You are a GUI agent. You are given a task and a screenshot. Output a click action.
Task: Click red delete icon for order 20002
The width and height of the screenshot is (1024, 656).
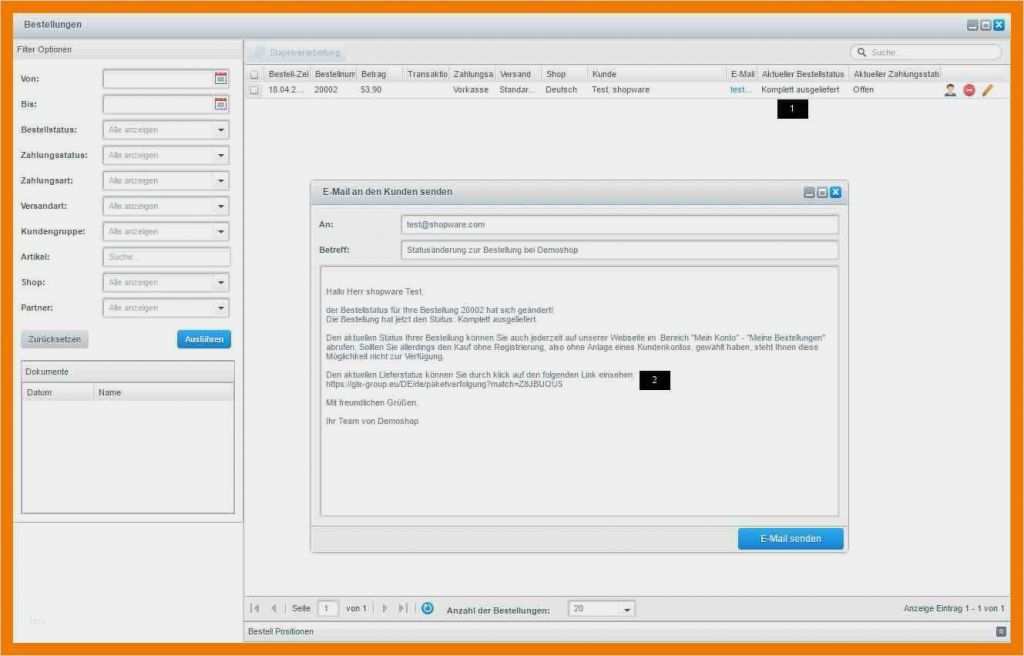969,90
